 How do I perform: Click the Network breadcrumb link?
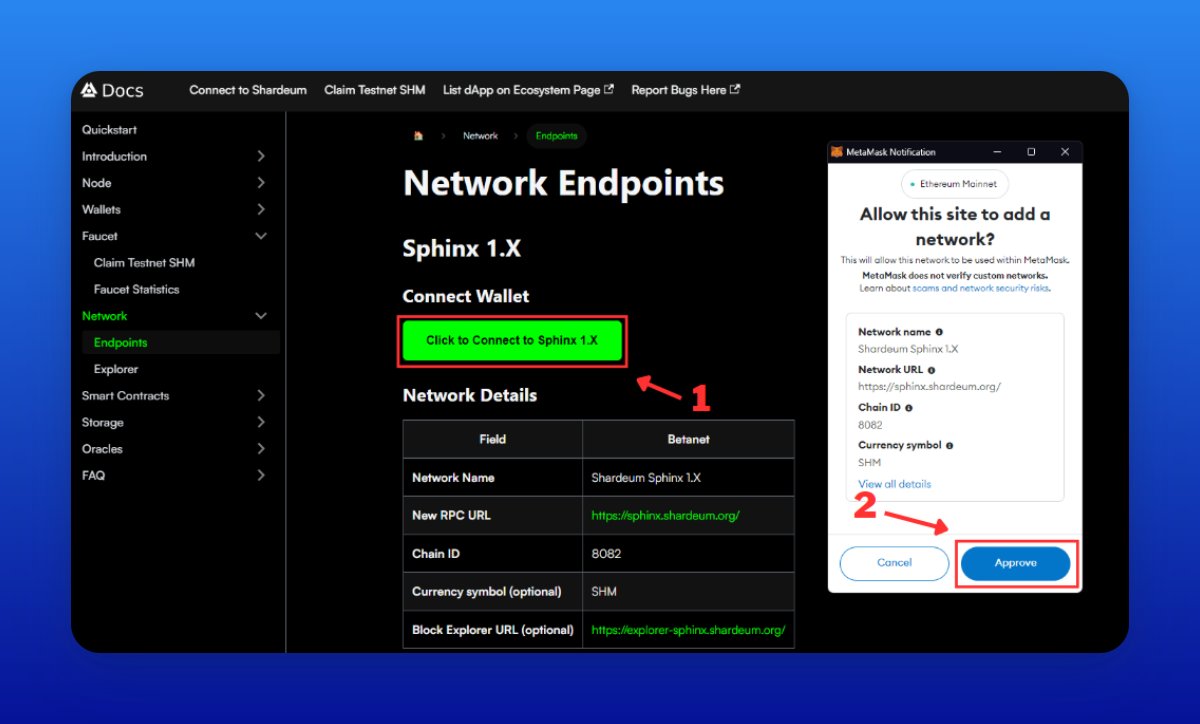pos(480,136)
